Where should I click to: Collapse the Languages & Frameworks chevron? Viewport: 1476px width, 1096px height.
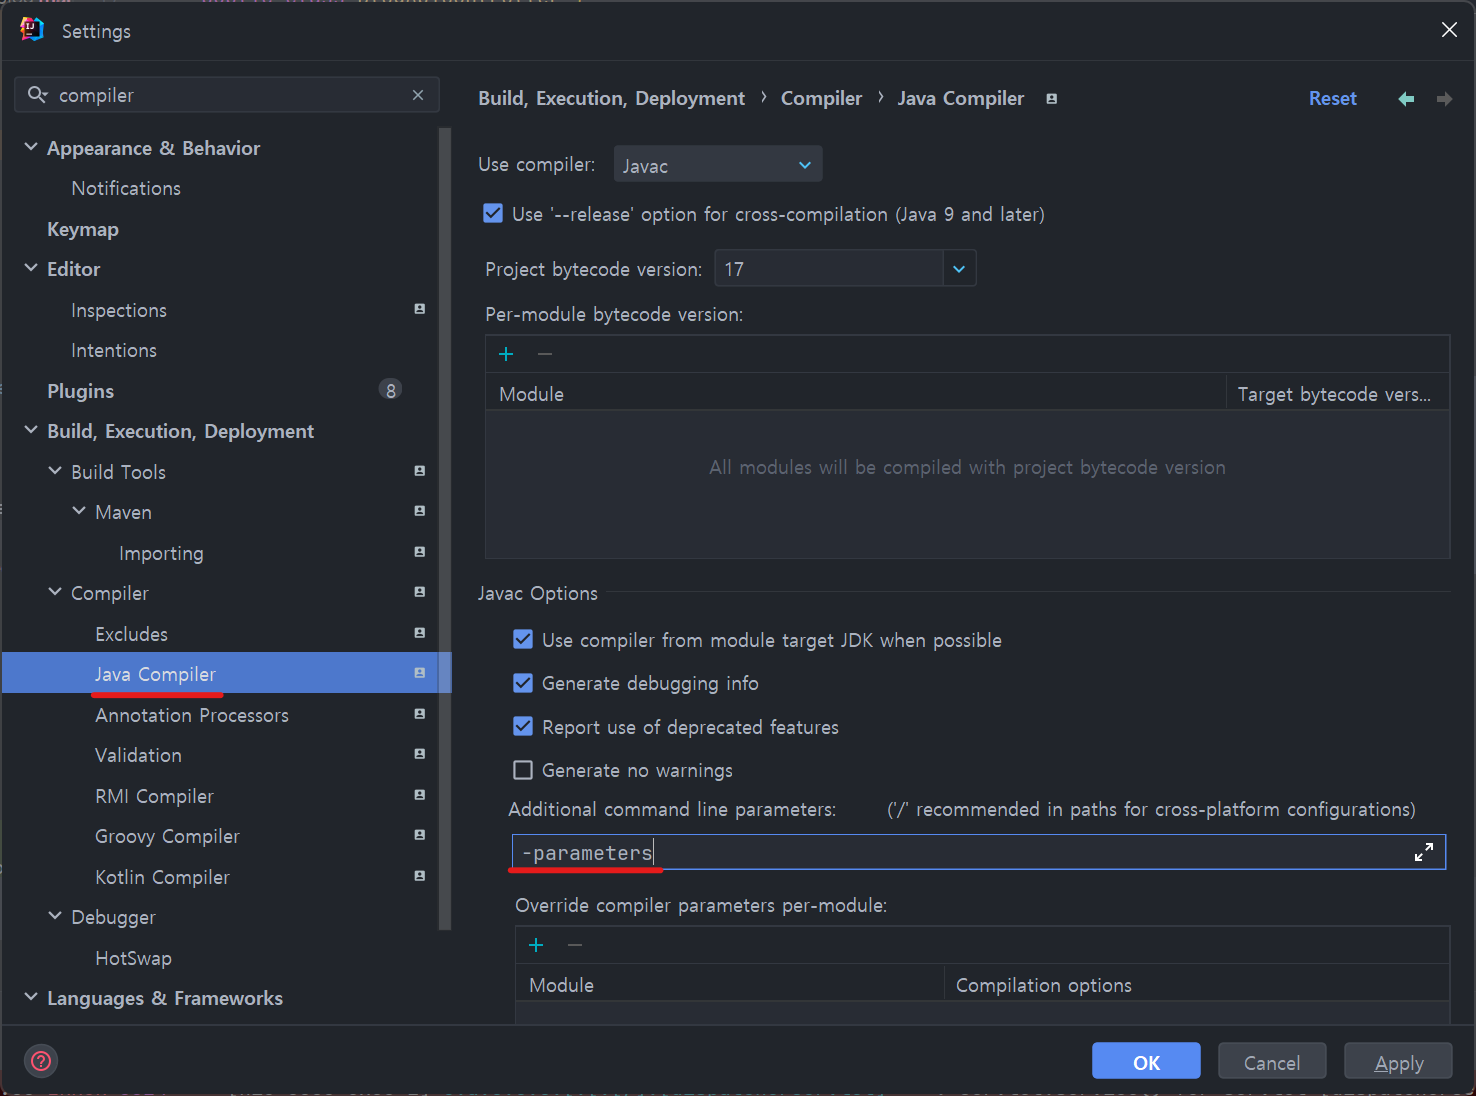click(x=31, y=997)
